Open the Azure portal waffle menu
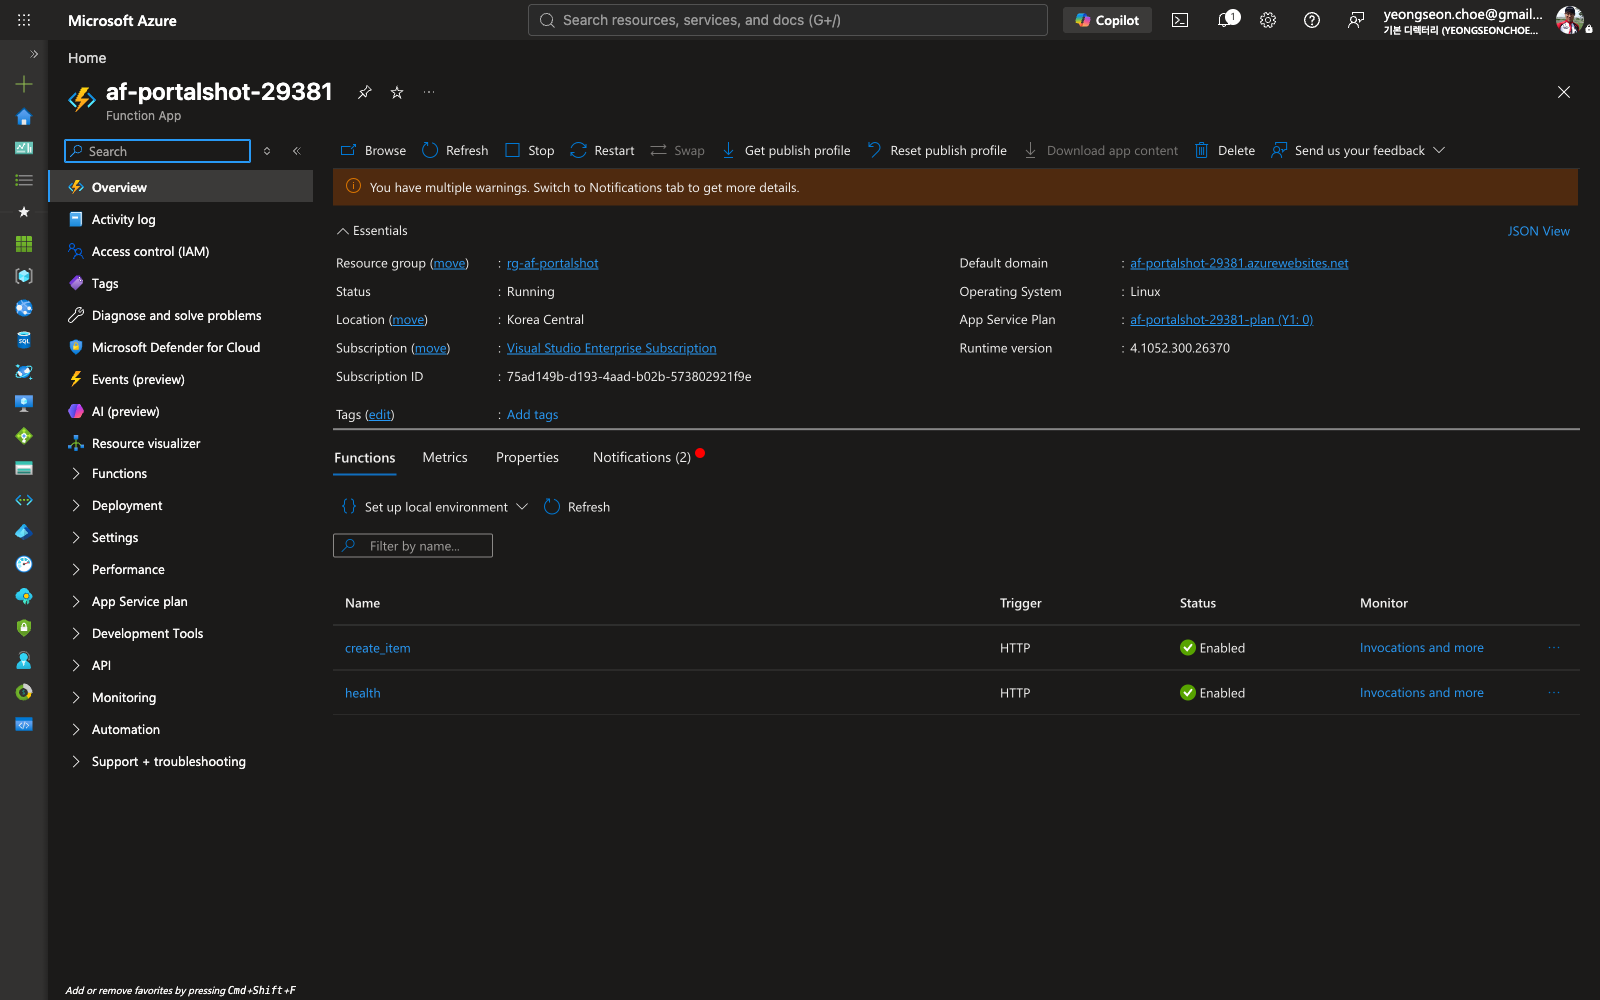 tap(24, 20)
